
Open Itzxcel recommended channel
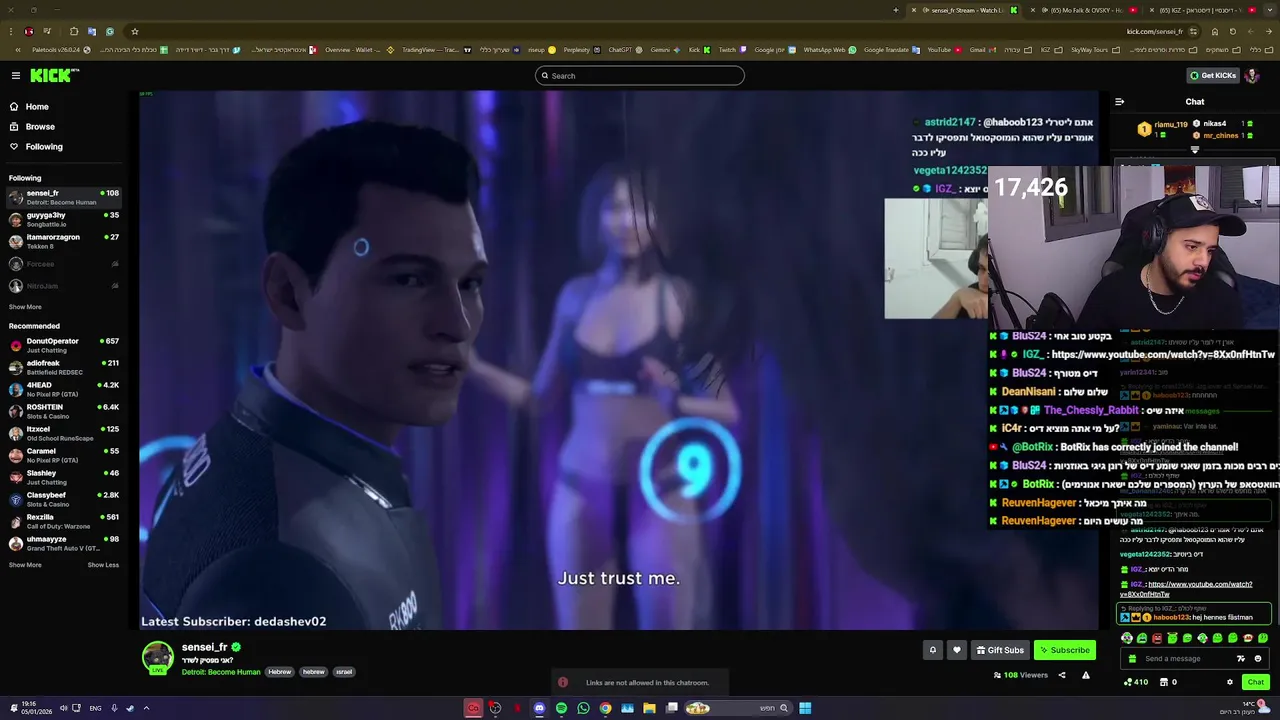tap(65, 433)
